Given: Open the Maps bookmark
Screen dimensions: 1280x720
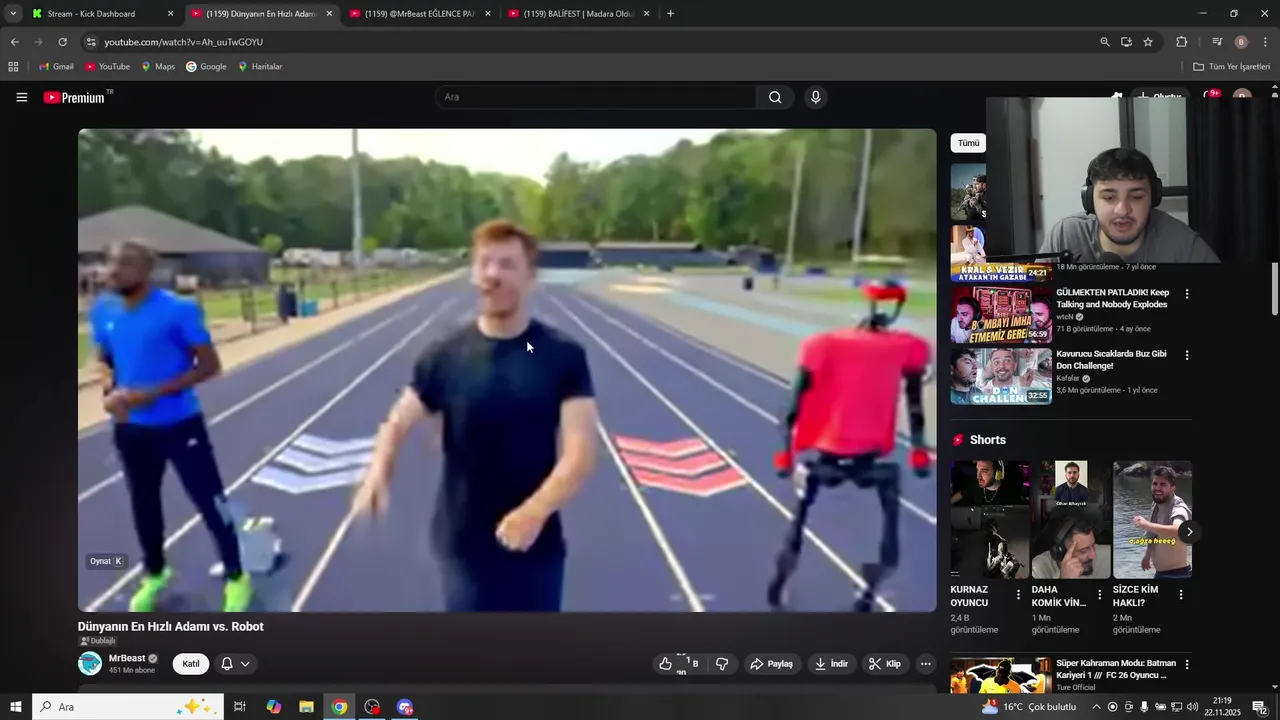Looking at the screenshot, I should point(158,67).
